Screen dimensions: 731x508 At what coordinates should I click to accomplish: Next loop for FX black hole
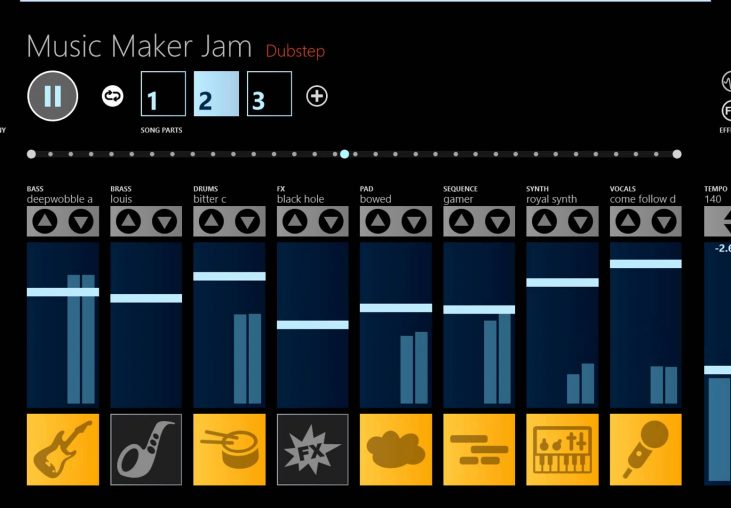[331, 221]
